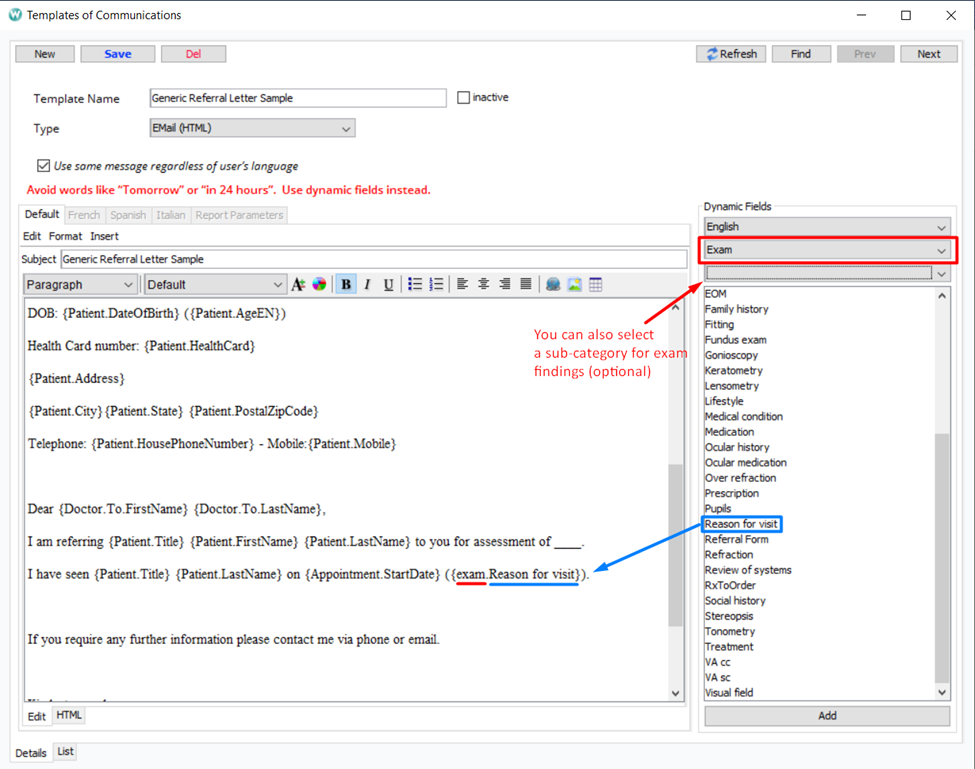This screenshot has width=975, height=769.
Task: Select 'Reason for visit' in the field list
Action: [741, 524]
